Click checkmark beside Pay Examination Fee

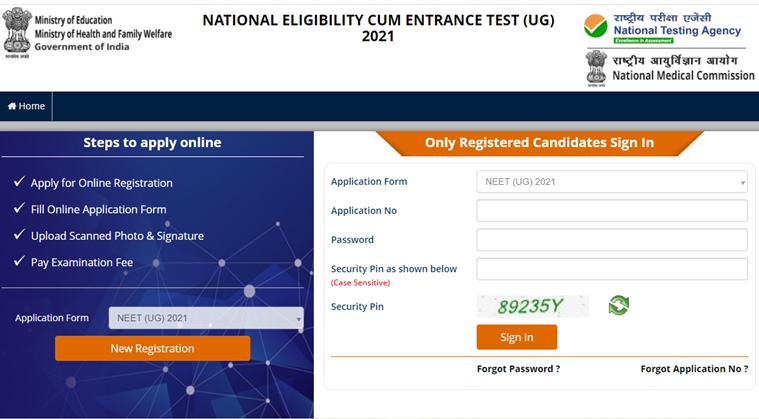(19, 262)
